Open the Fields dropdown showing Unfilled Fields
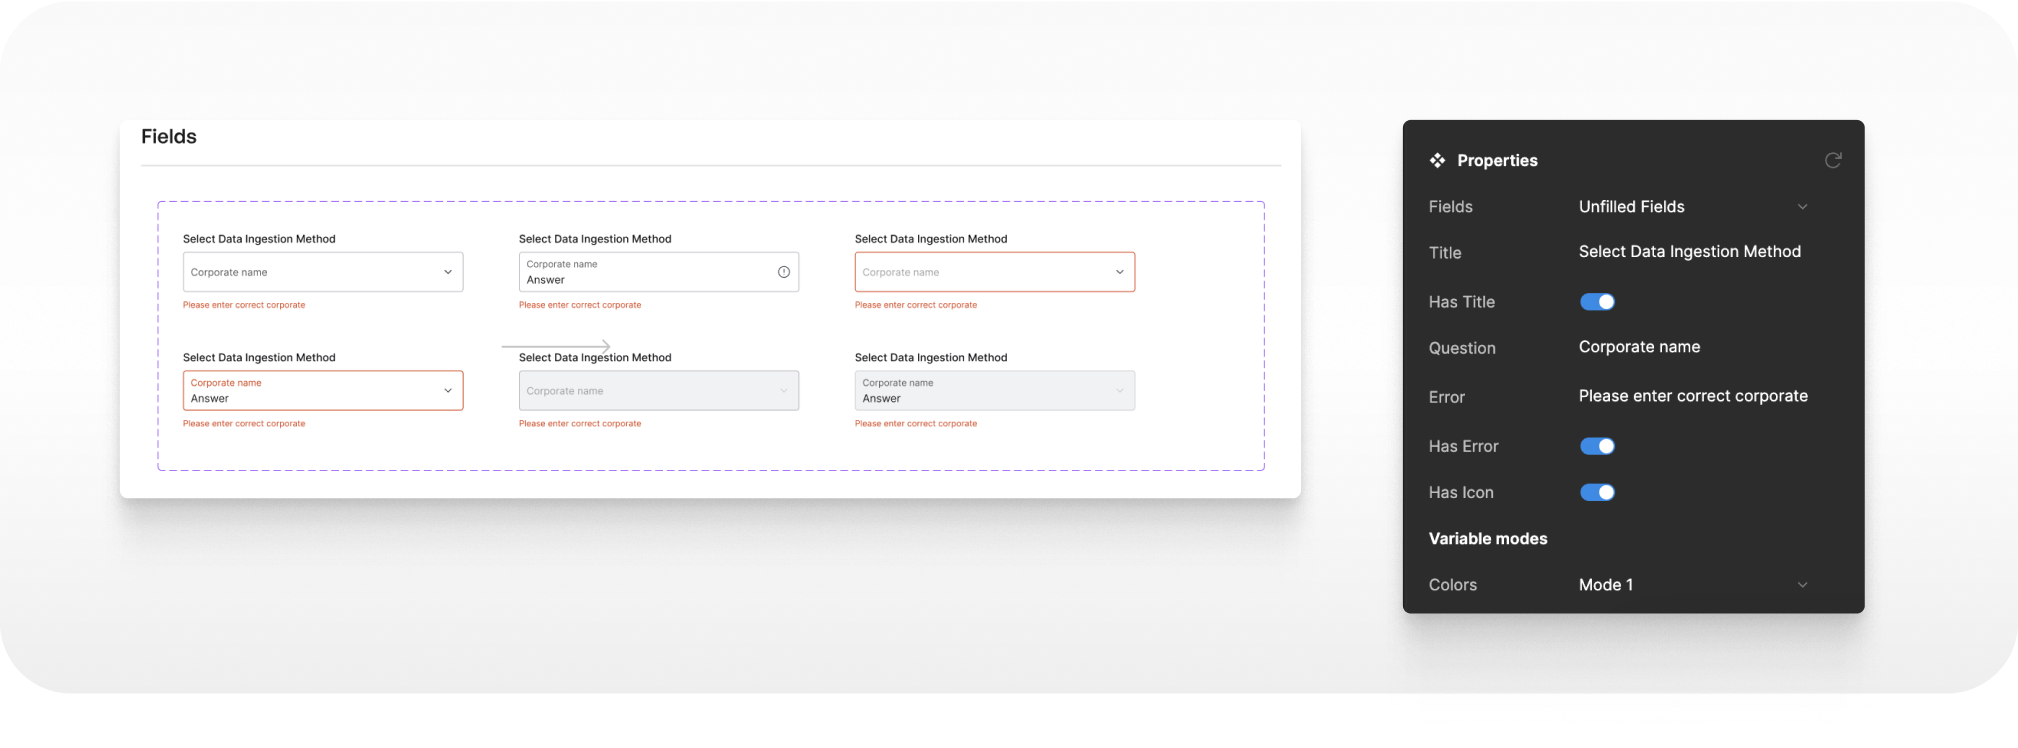 coord(1693,207)
